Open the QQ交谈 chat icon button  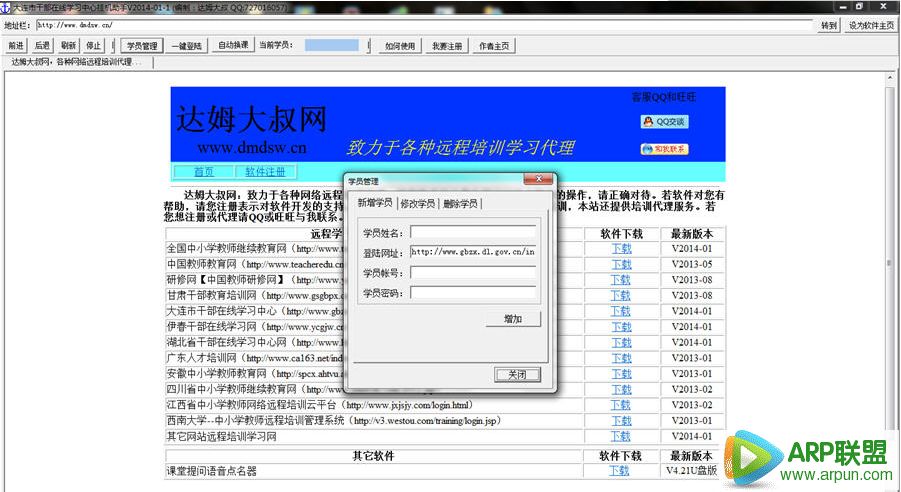pos(664,122)
